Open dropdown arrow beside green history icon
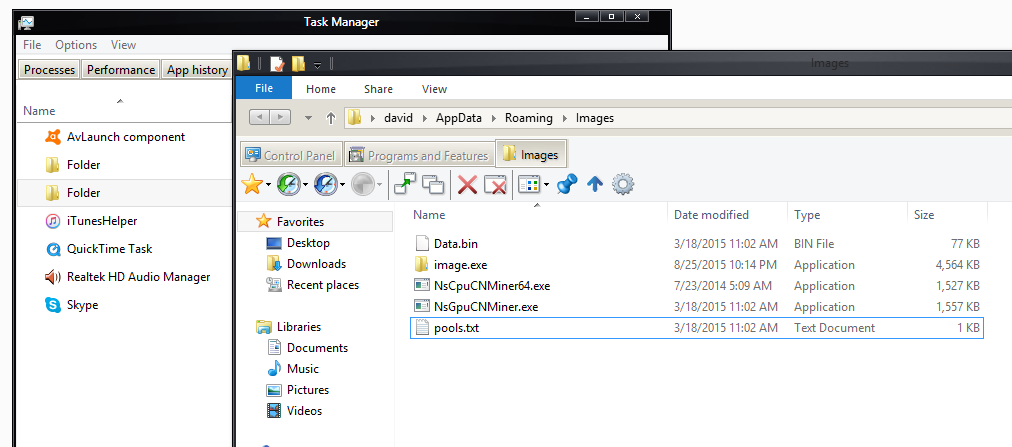The height and width of the screenshot is (447, 1012). (304, 186)
